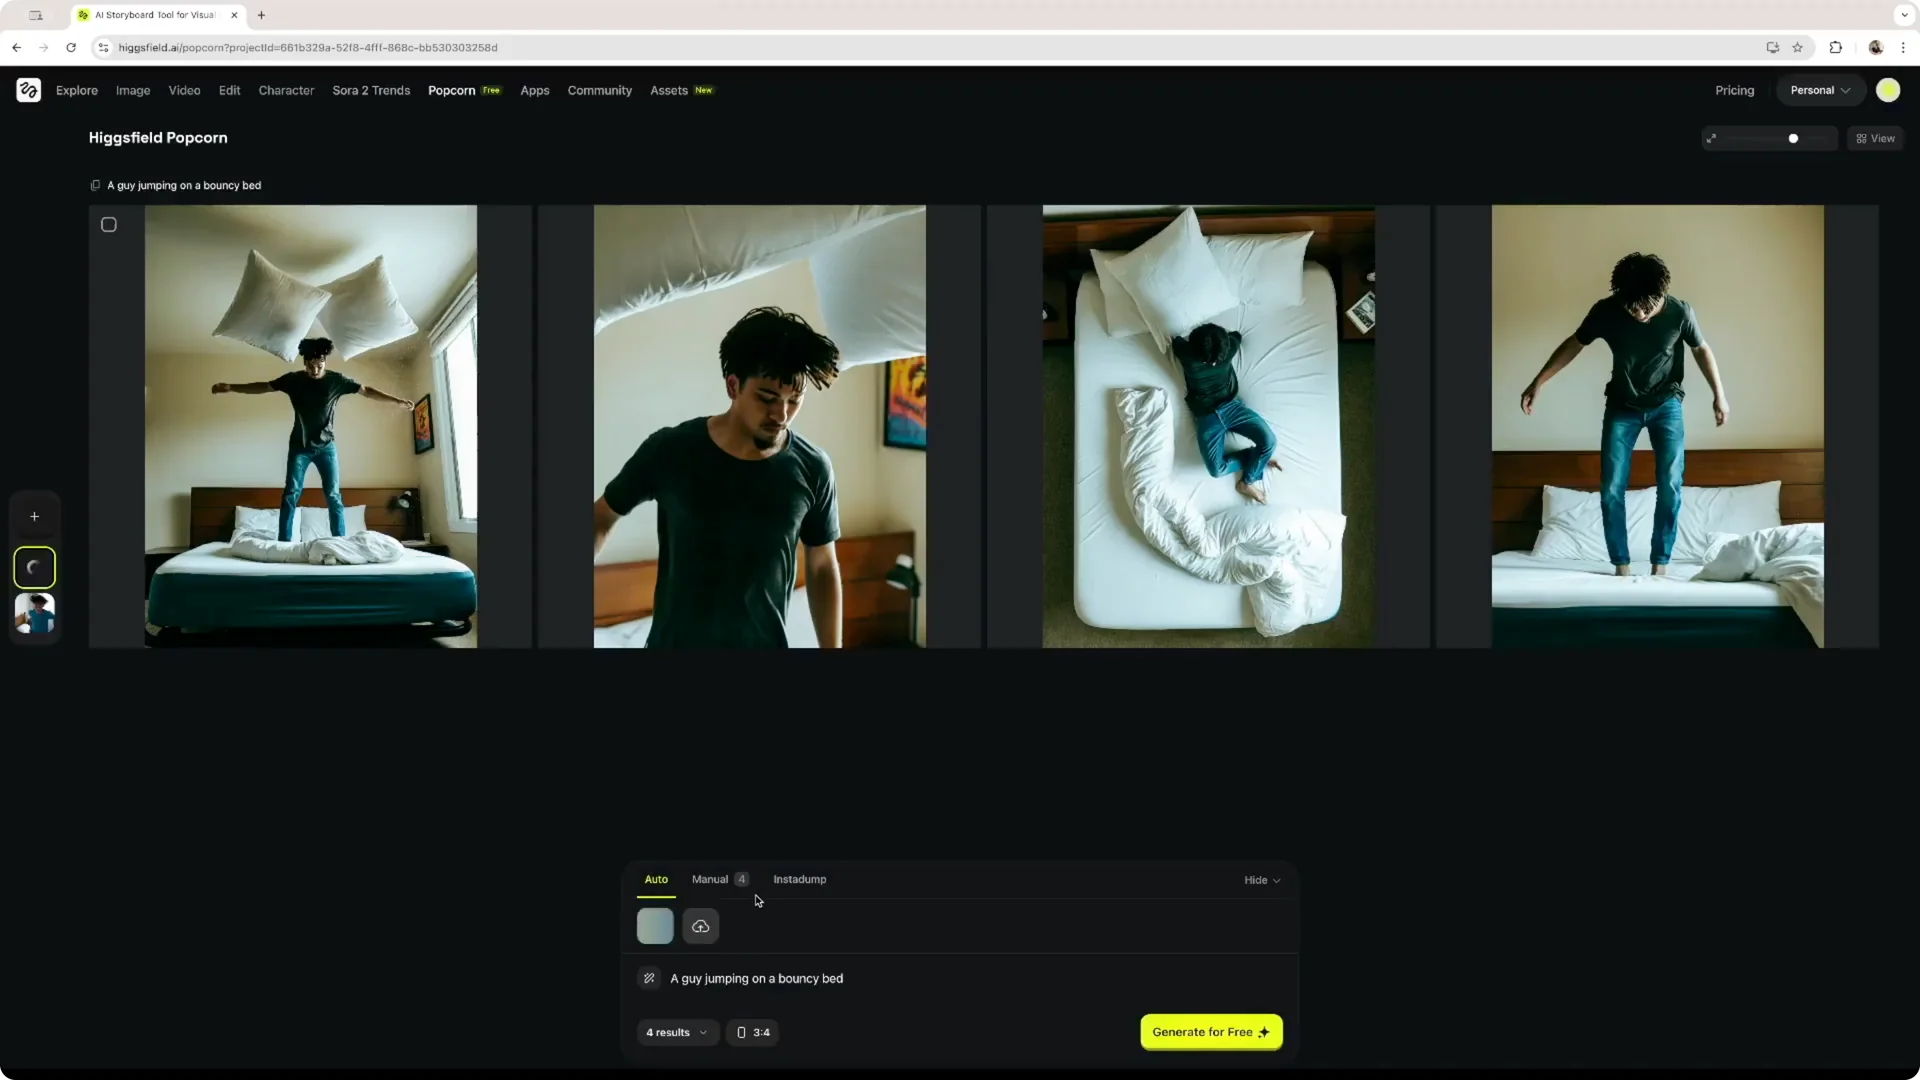Click the expand fullscreen arrows icon
Image resolution: width=1920 pixels, height=1080 pixels.
pyautogui.click(x=1712, y=138)
